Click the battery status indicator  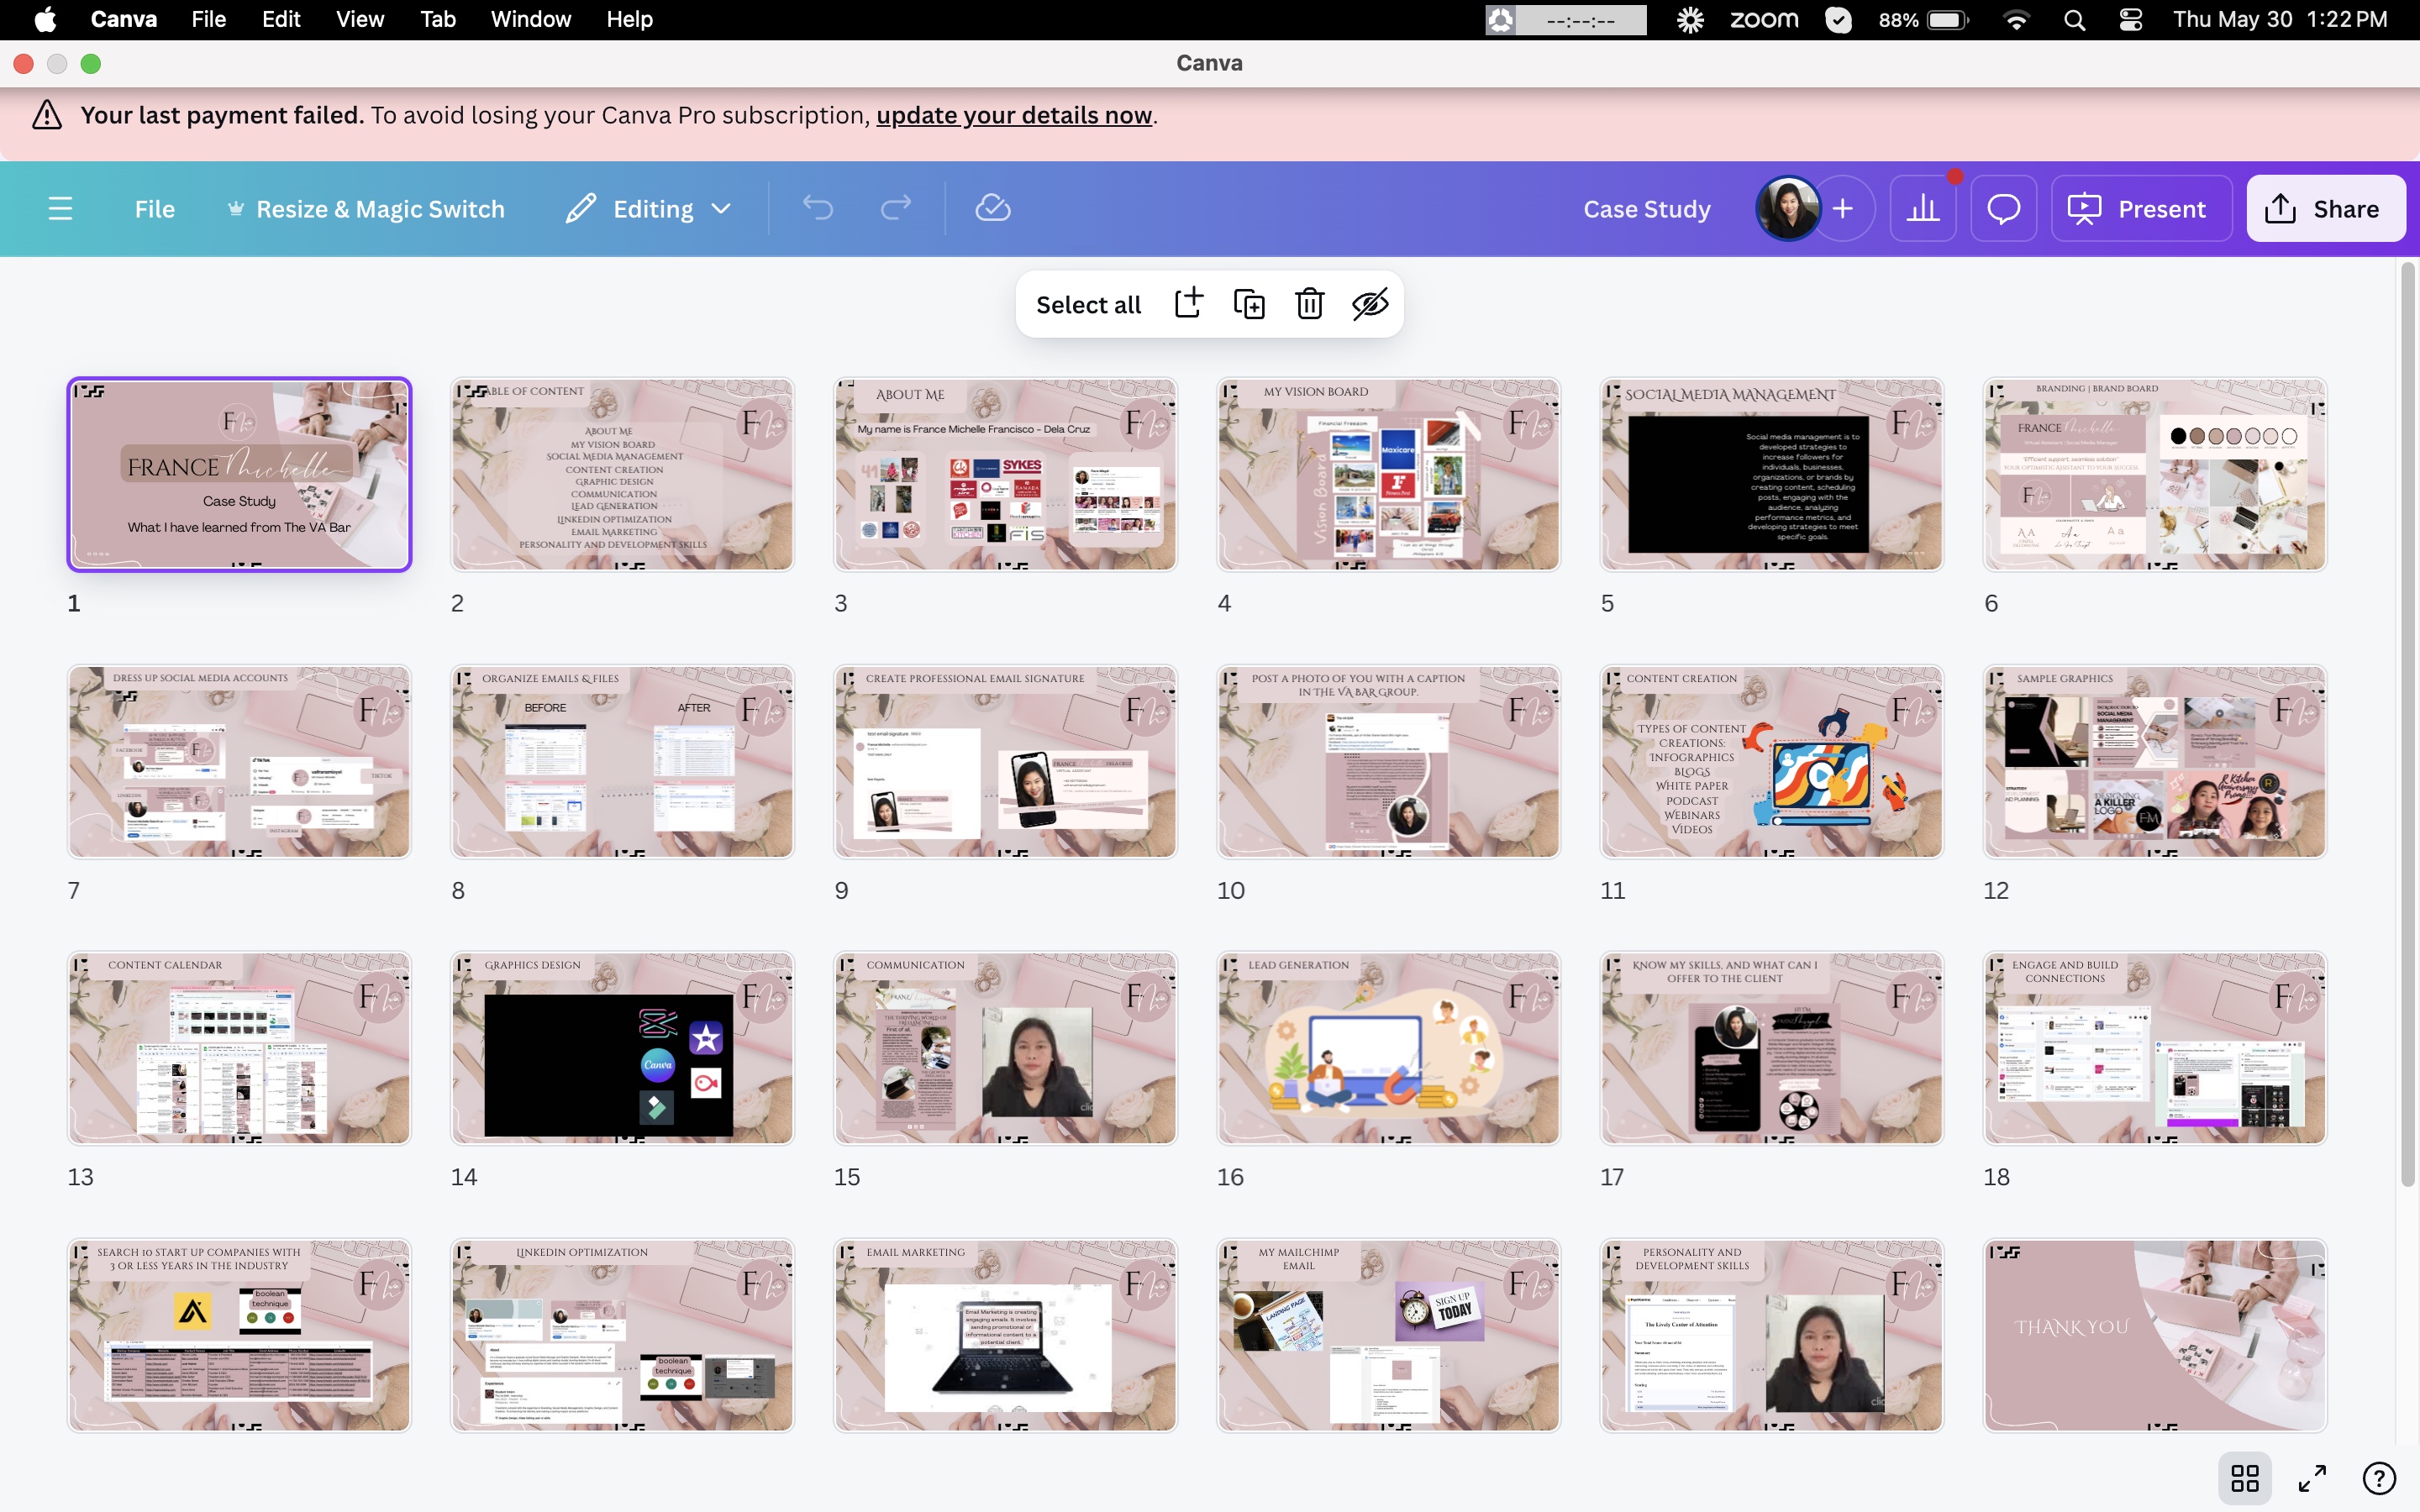point(1923,19)
